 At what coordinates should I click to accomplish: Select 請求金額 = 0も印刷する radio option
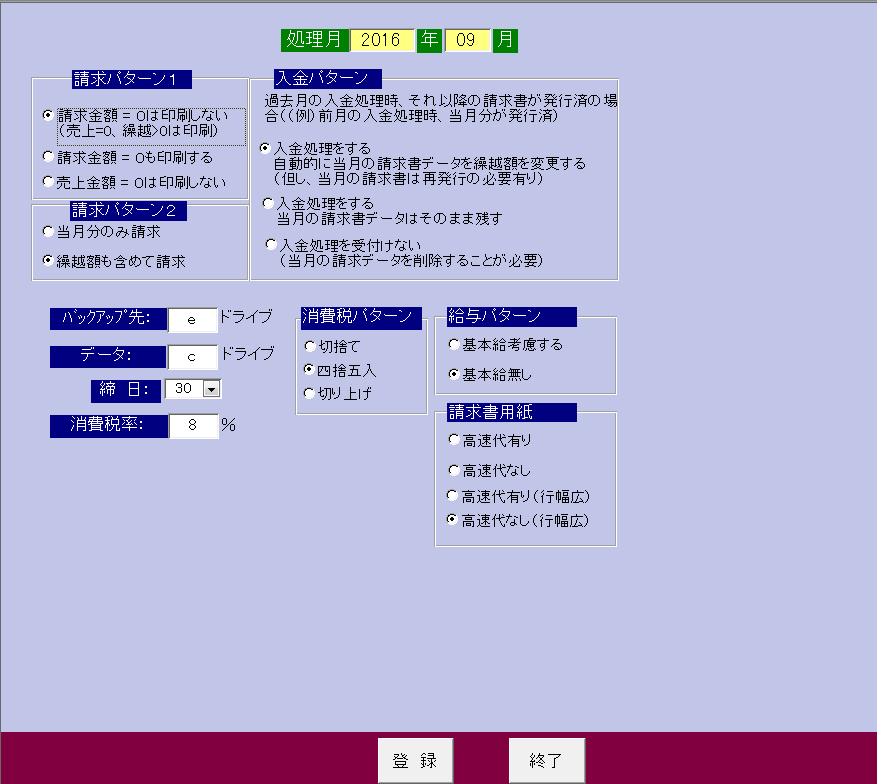coord(48,157)
